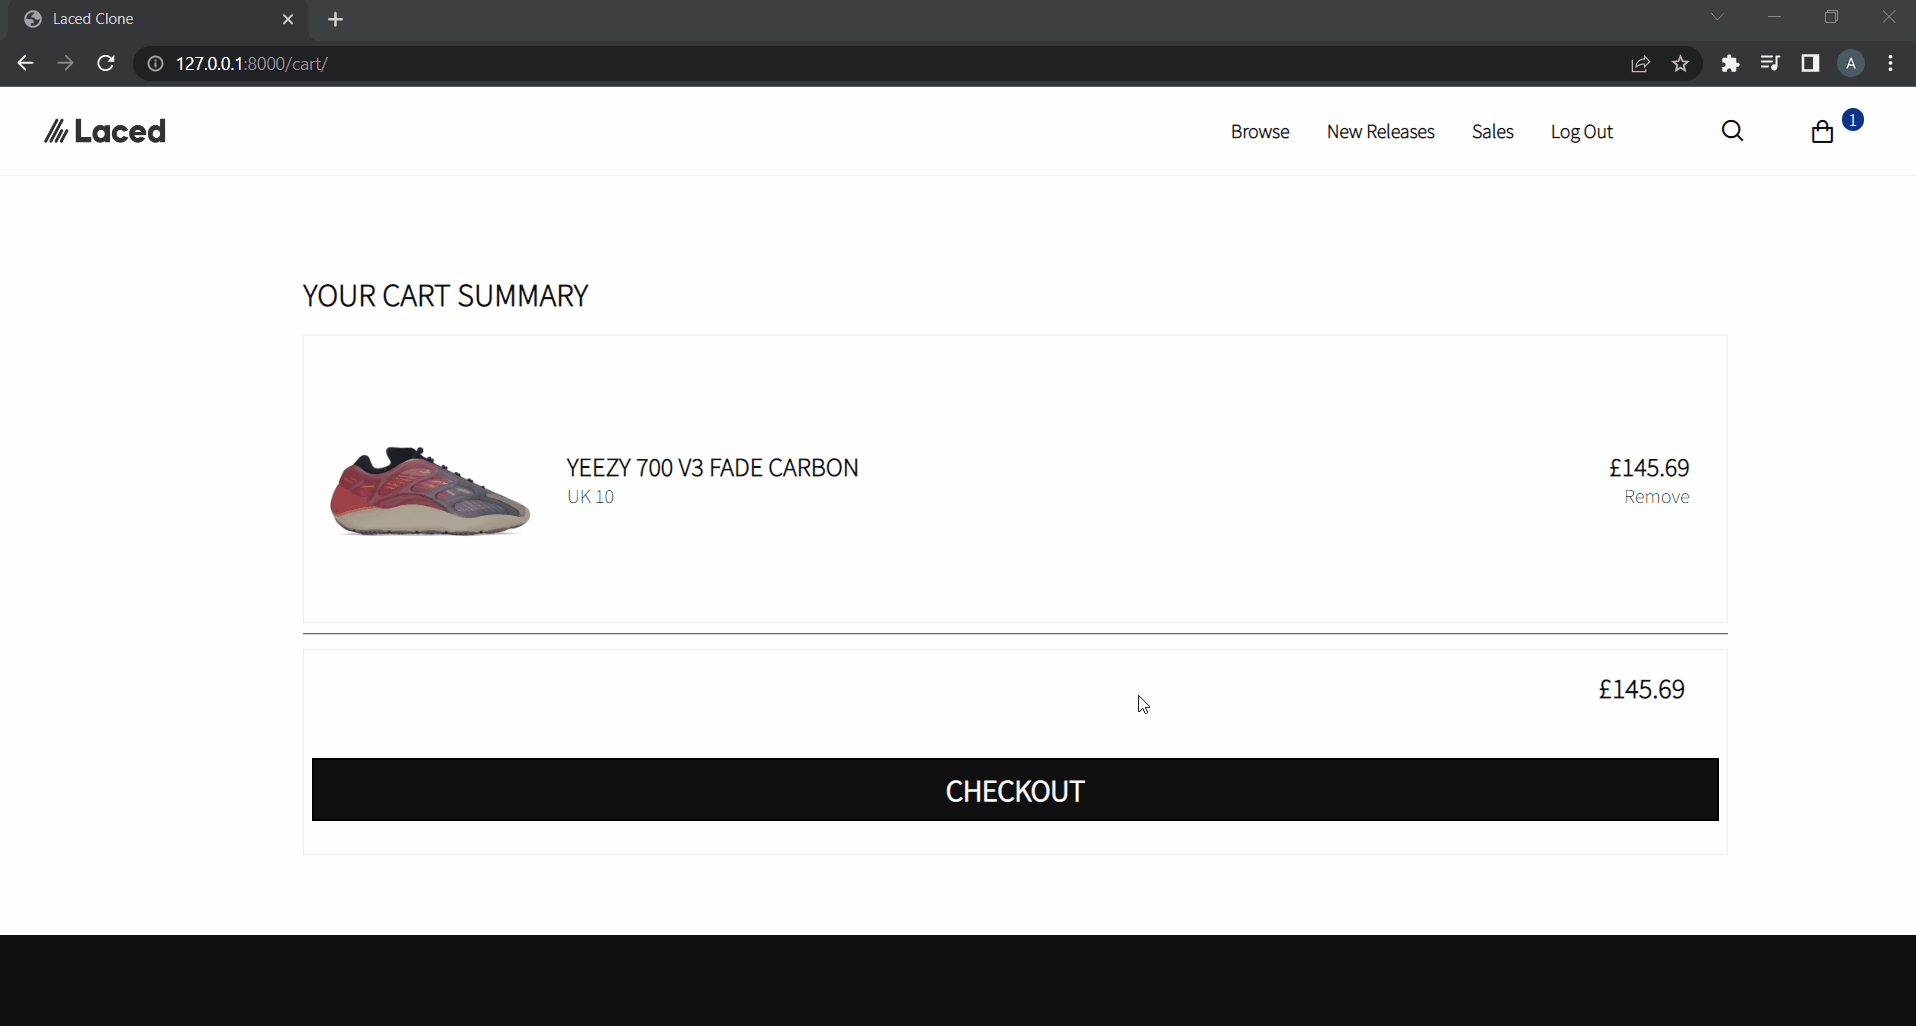The image size is (1916, 1026).
Task: Open the reading list media icon
Action: pyautogui.click(x=1770, y=63)
